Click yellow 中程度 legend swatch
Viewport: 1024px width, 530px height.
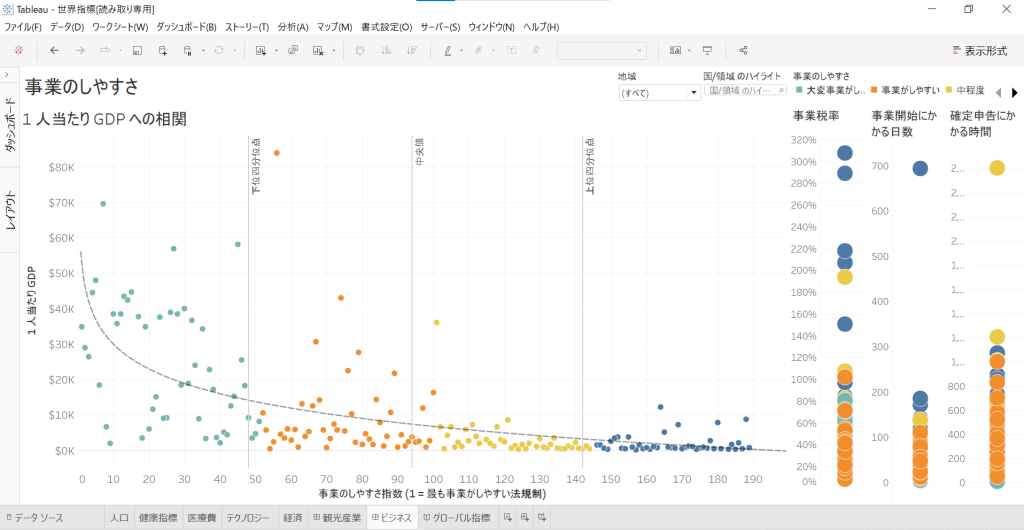pos(950,90)
